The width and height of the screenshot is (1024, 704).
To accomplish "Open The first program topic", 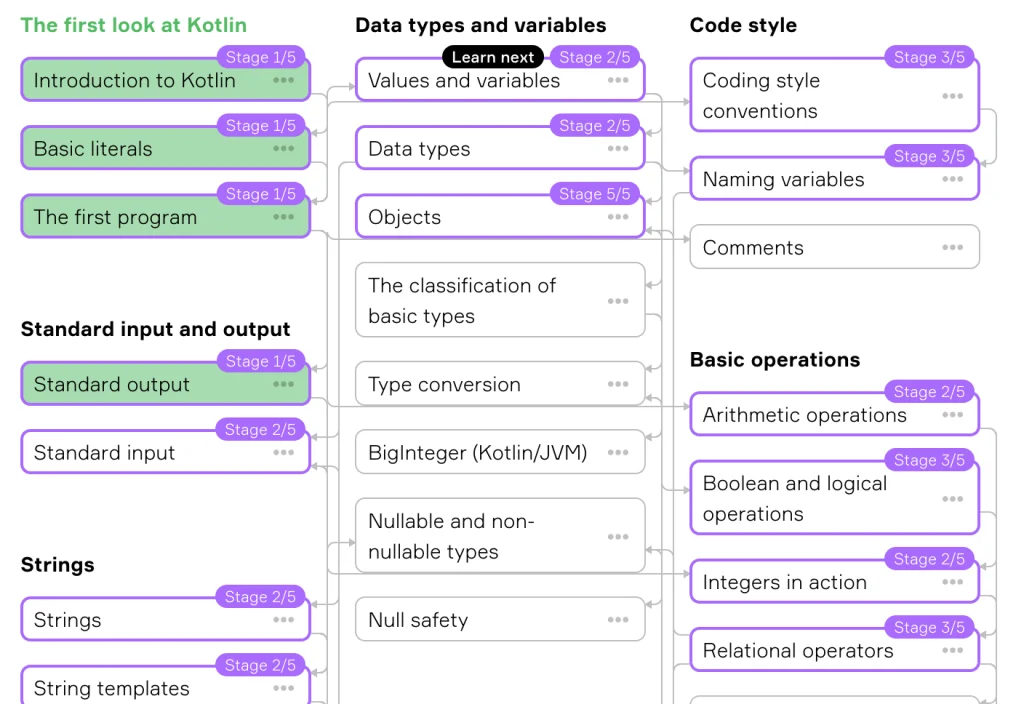I will [x=140, y=218].
